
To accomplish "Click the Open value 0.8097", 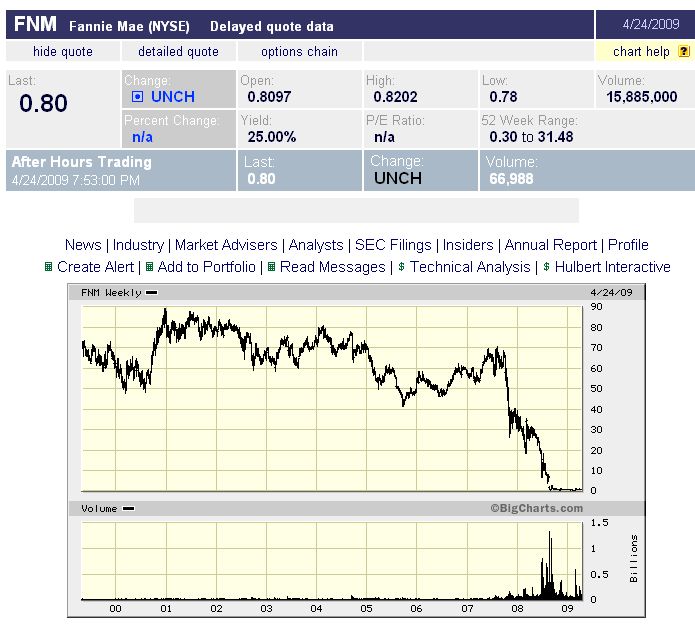I will coord(269,97).
